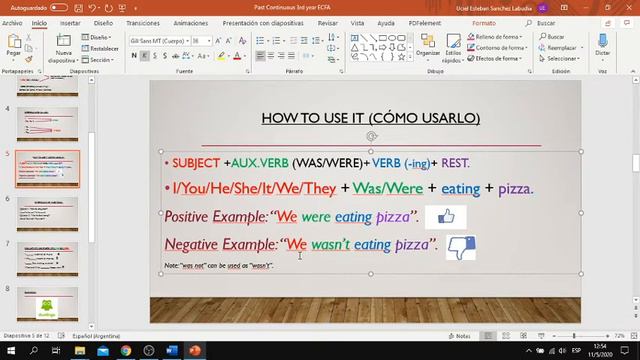Click the Pegar paste icon
The height and width of the screenshot is (360, 640).
click(14, 41)
